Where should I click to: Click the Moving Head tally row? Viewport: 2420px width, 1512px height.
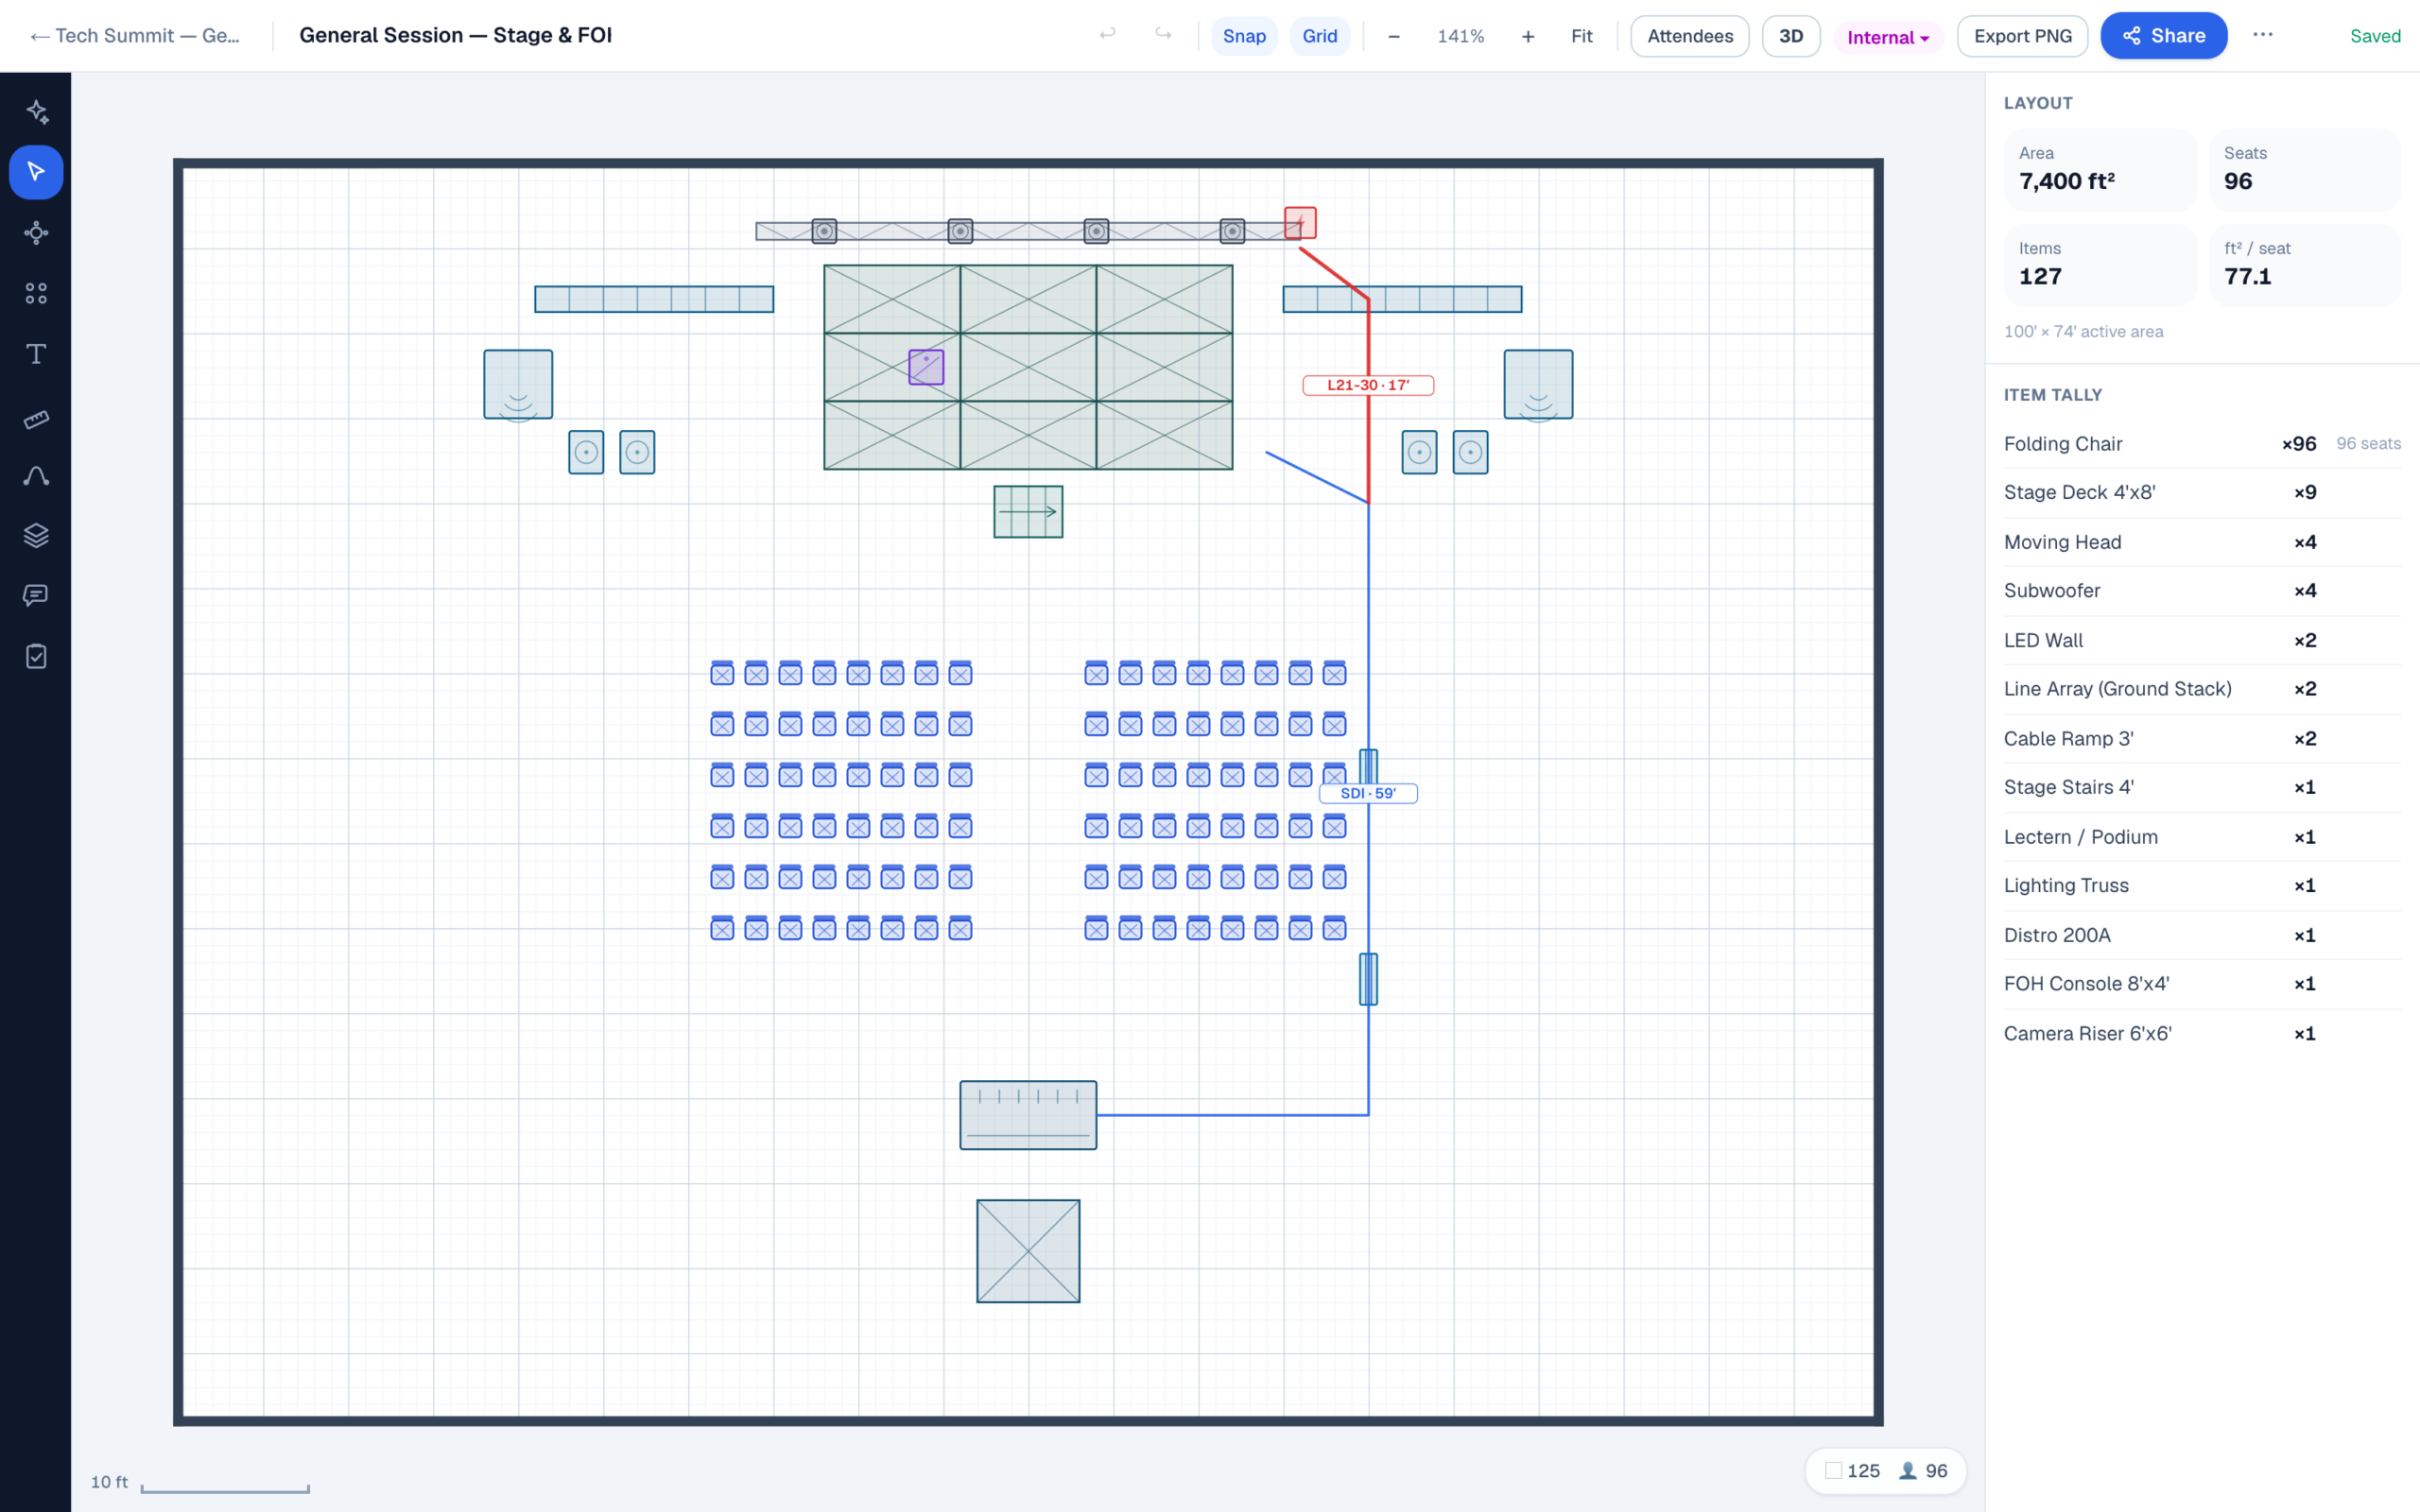click(x=2202, y=542)
